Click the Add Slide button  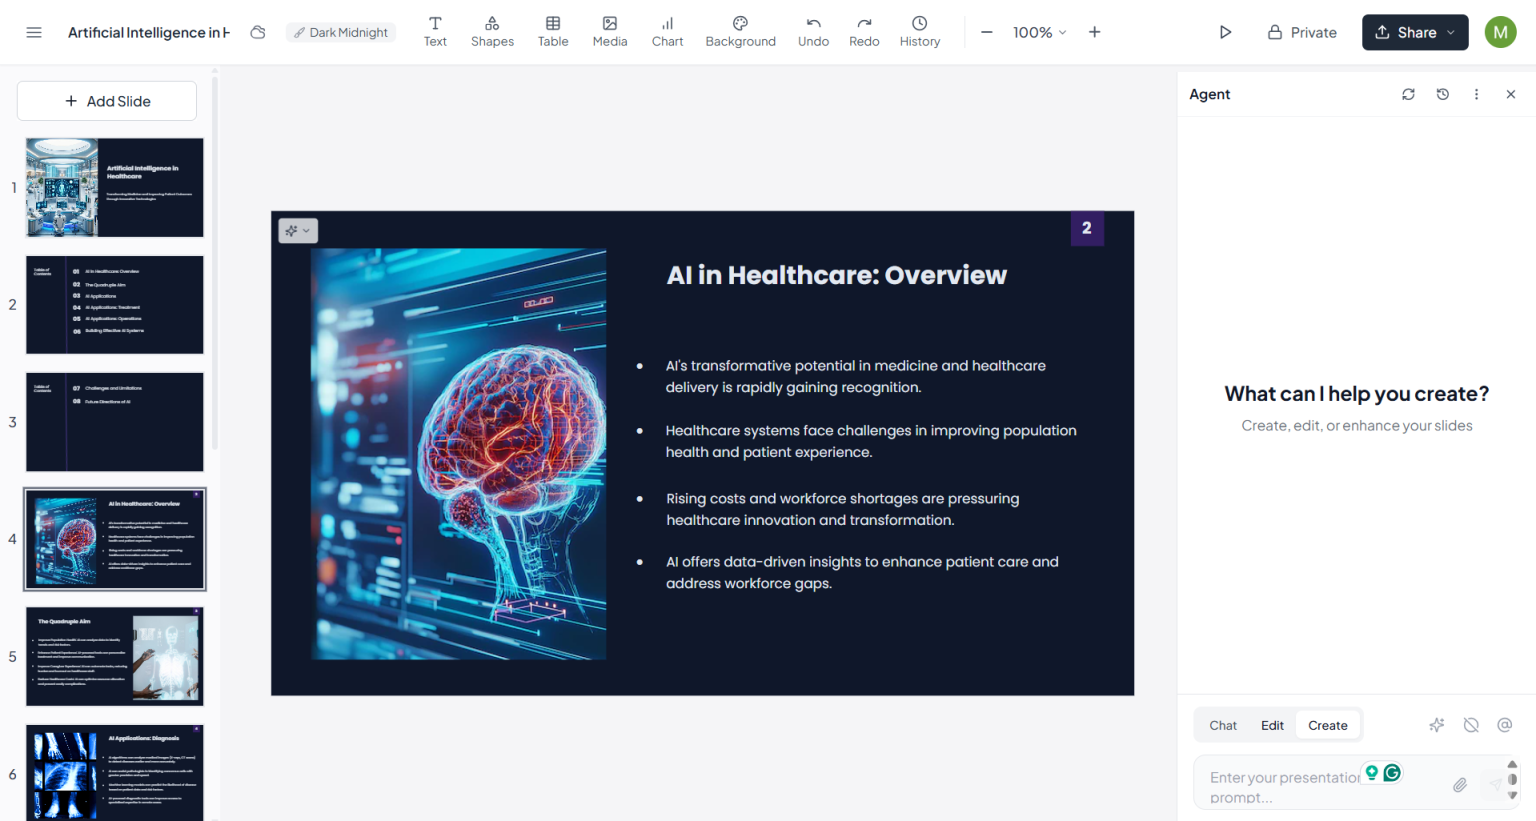(x=107, y=101)
